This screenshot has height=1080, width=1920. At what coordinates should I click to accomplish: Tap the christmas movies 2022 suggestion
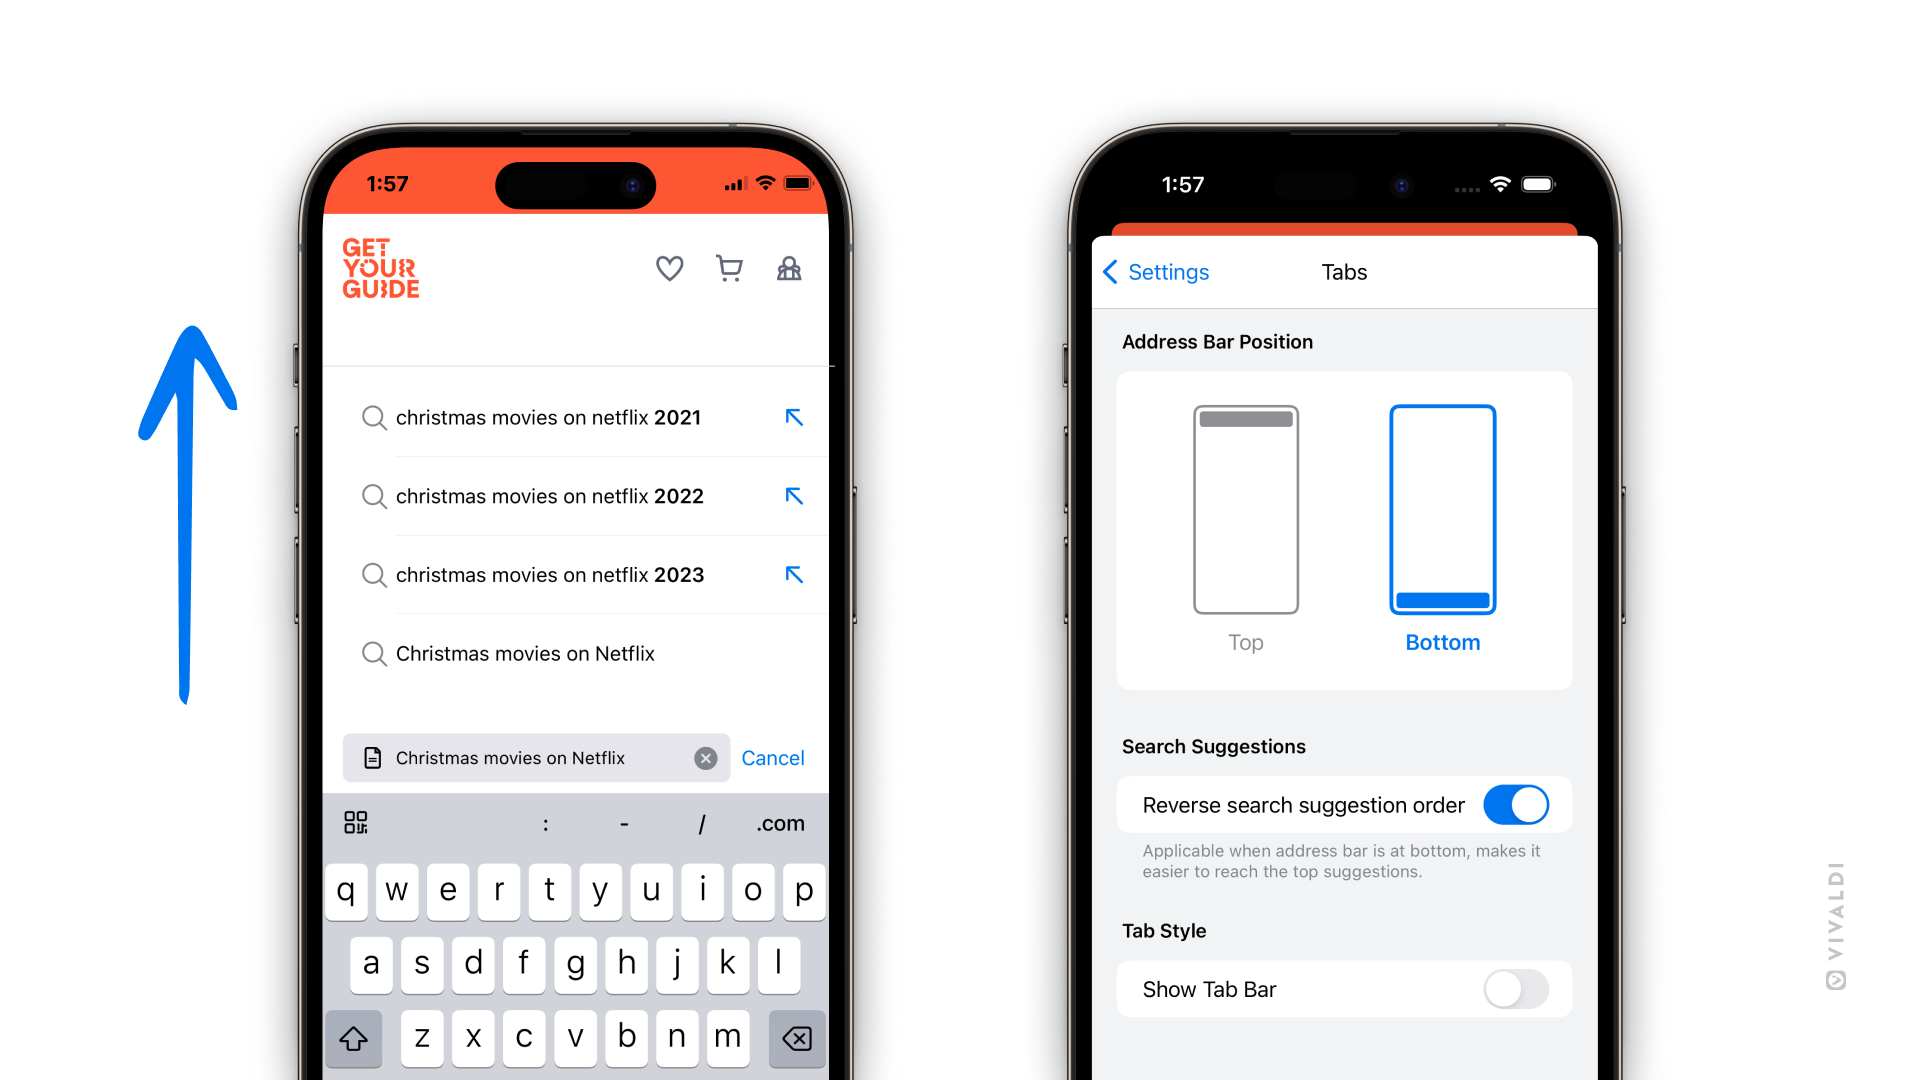tap(549, 496)
